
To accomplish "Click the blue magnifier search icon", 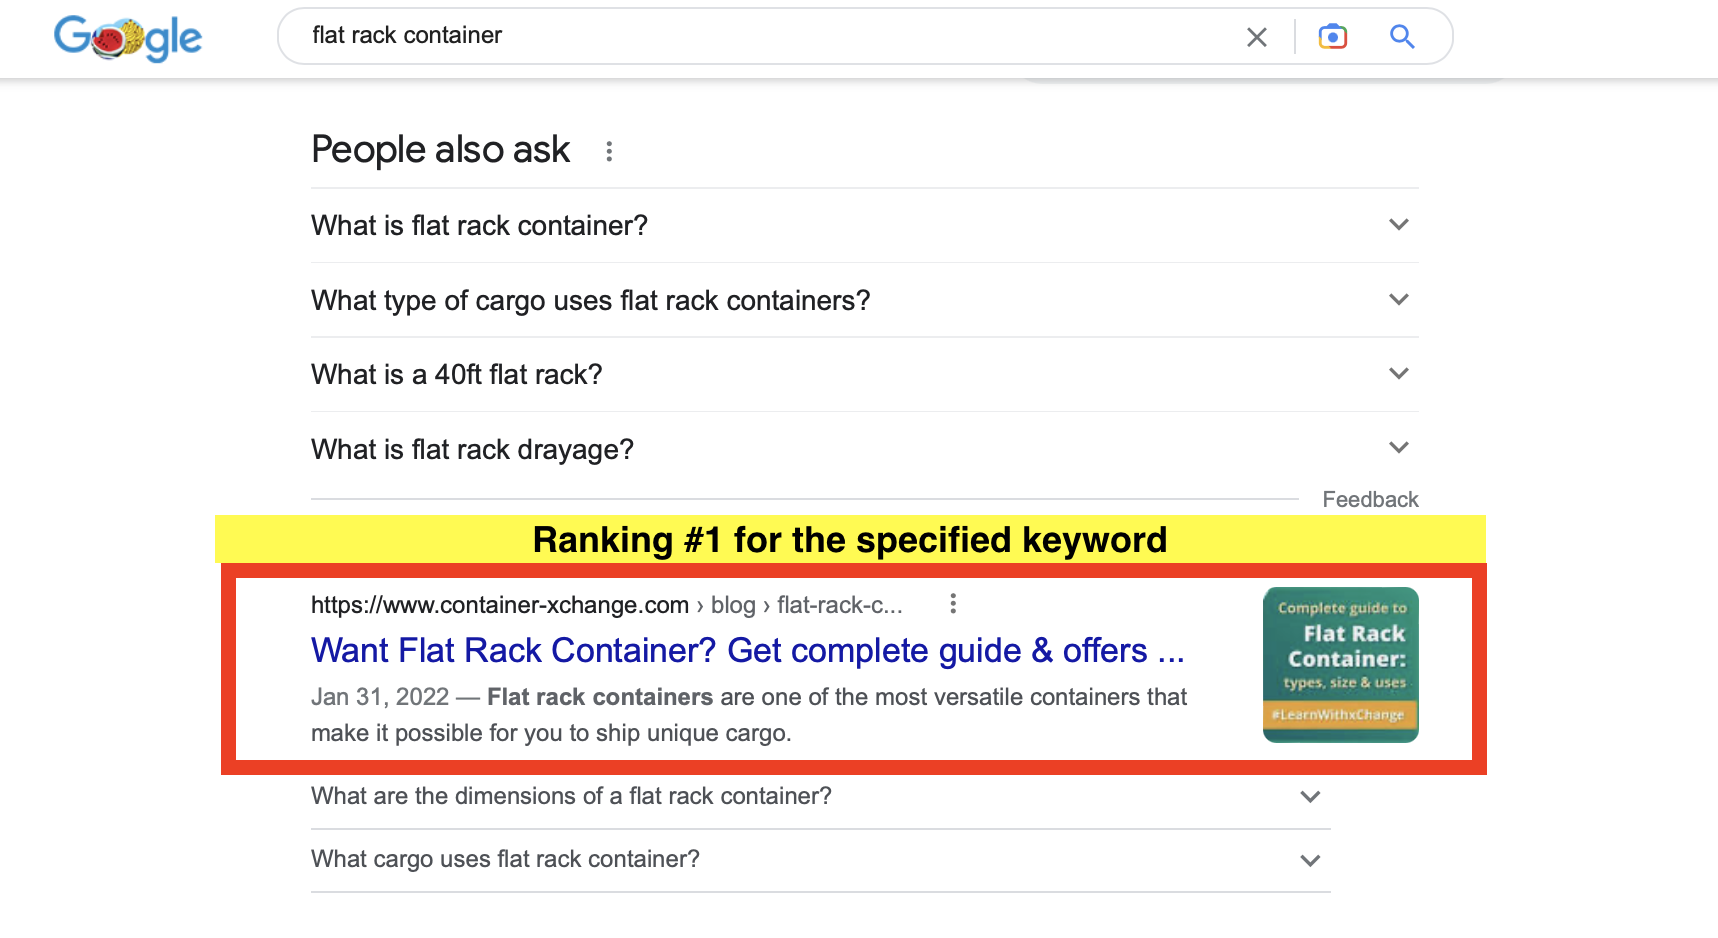I will pos(1402,37).
